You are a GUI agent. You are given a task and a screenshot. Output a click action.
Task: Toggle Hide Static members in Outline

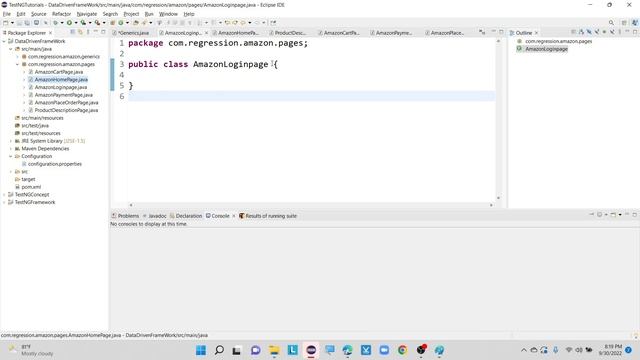coord(597,32)
